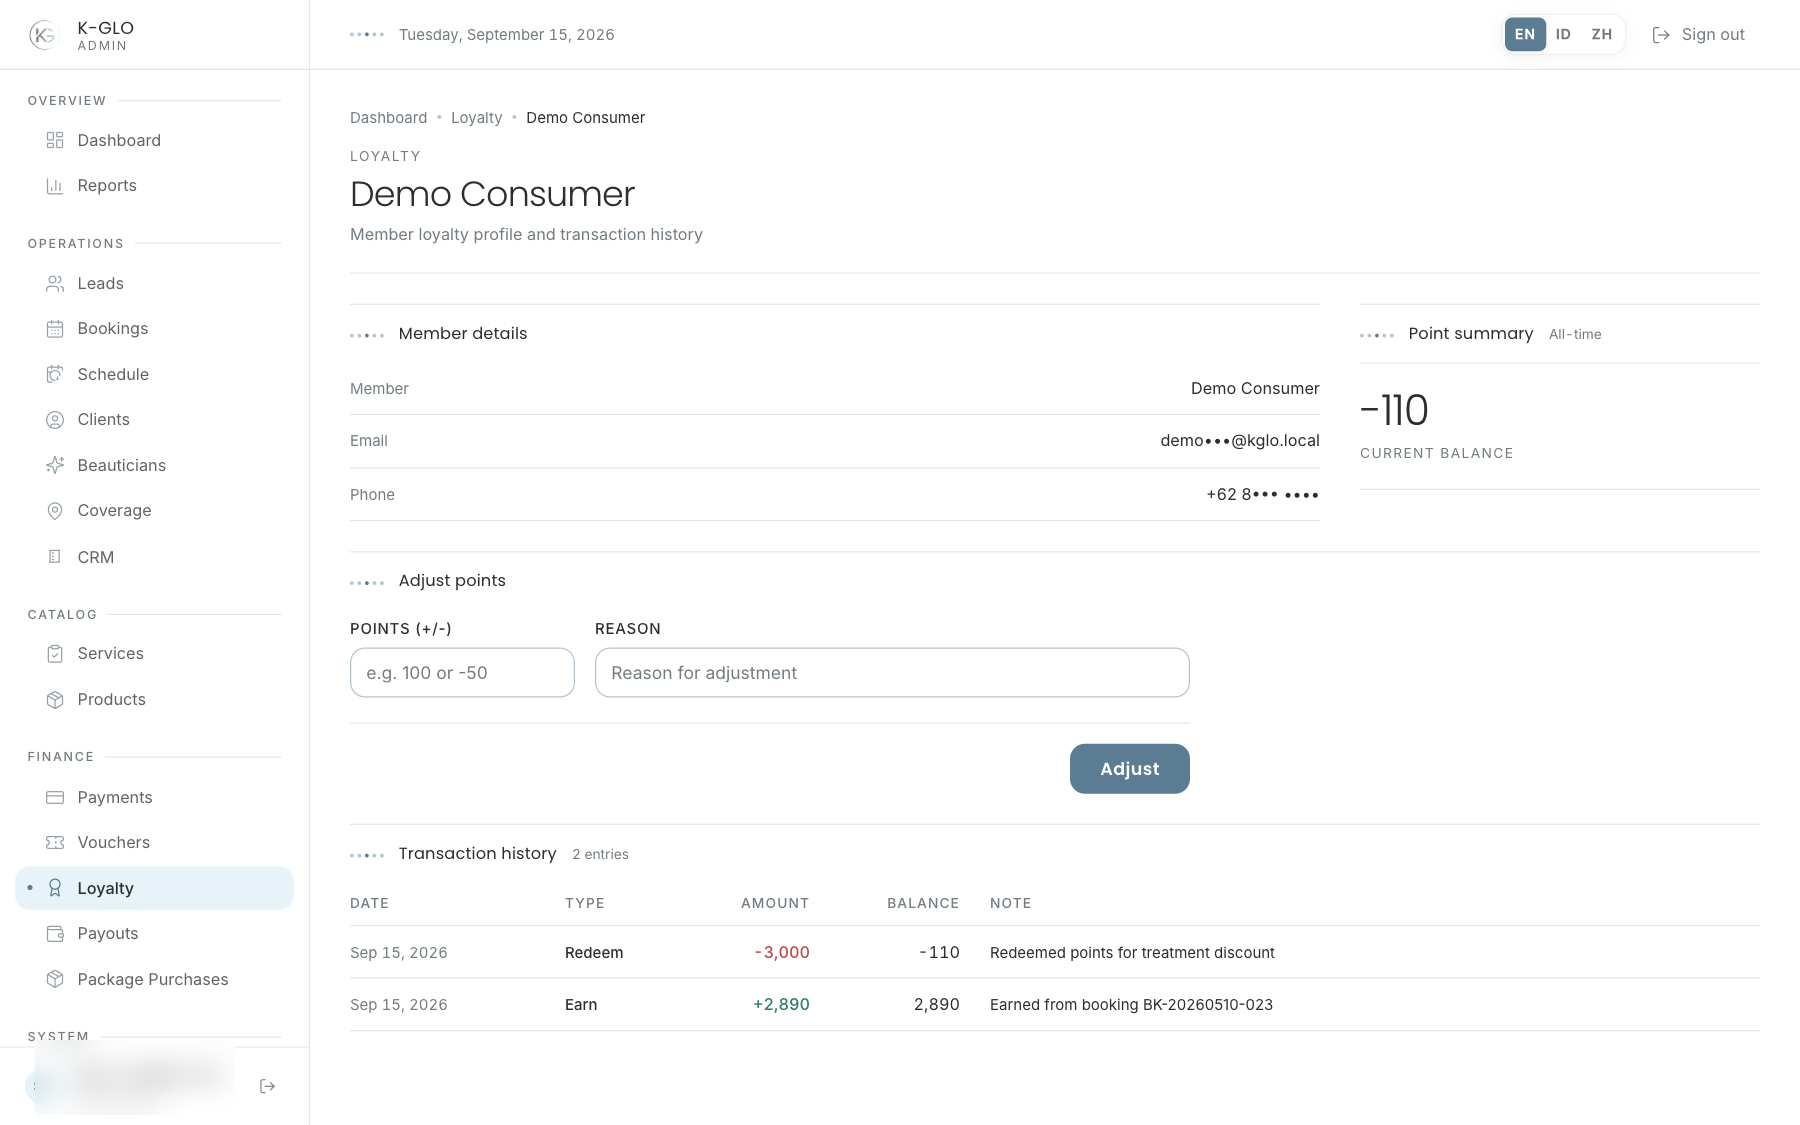Click the Schedule icon in sidebar
The image size is (1800, 1125).
(55, 374)
